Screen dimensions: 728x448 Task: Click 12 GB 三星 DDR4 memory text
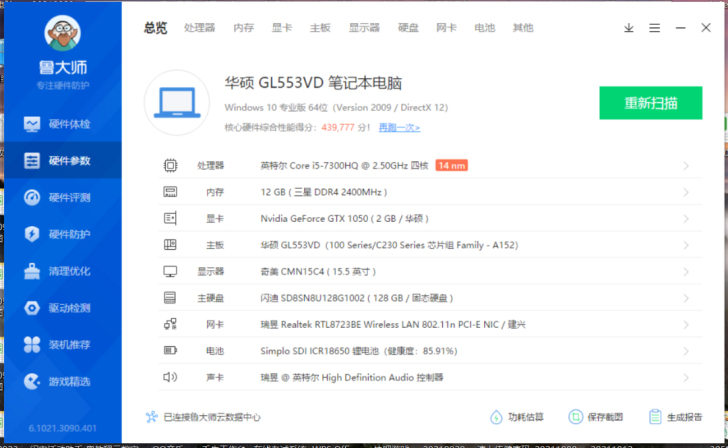pyautogui.click(x=324, y=192)
